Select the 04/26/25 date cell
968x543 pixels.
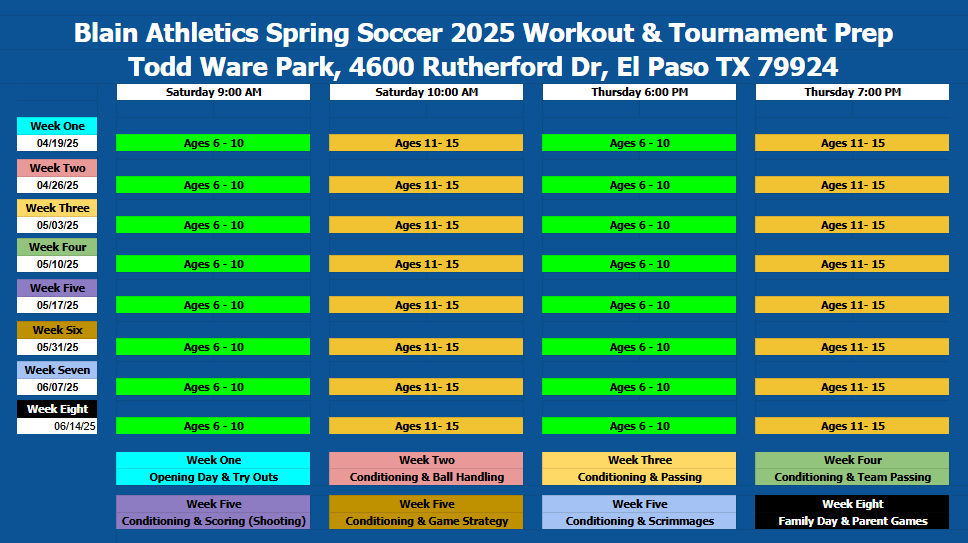[57, 185]
